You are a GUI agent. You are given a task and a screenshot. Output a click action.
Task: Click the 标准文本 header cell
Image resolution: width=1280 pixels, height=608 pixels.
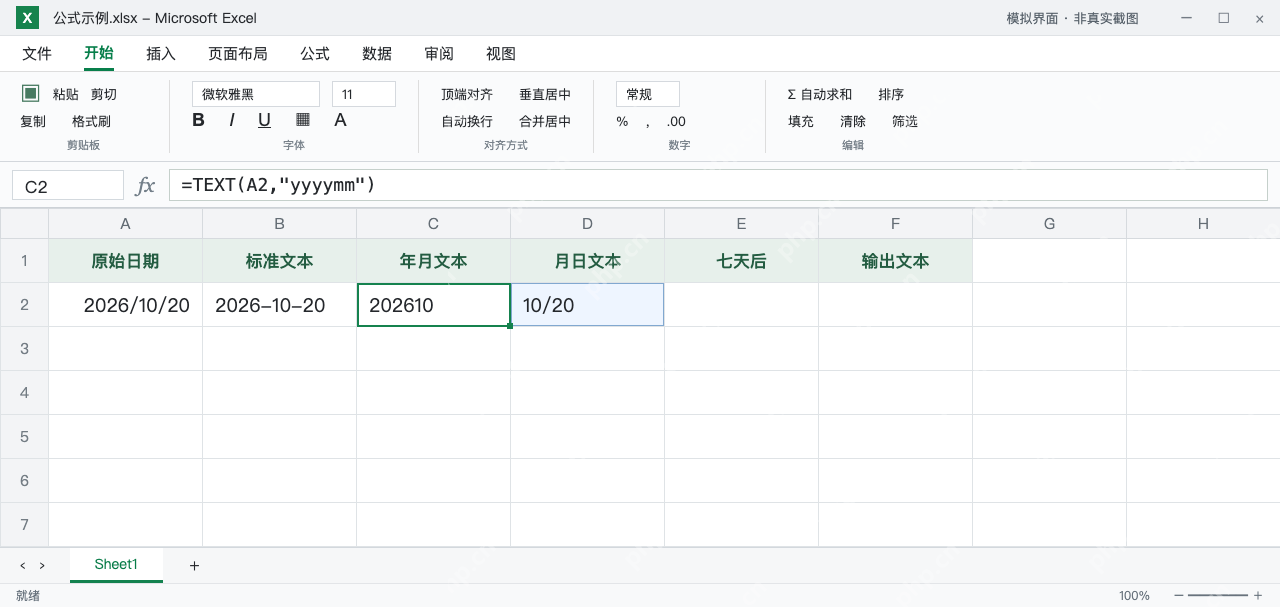coord(279,261)
